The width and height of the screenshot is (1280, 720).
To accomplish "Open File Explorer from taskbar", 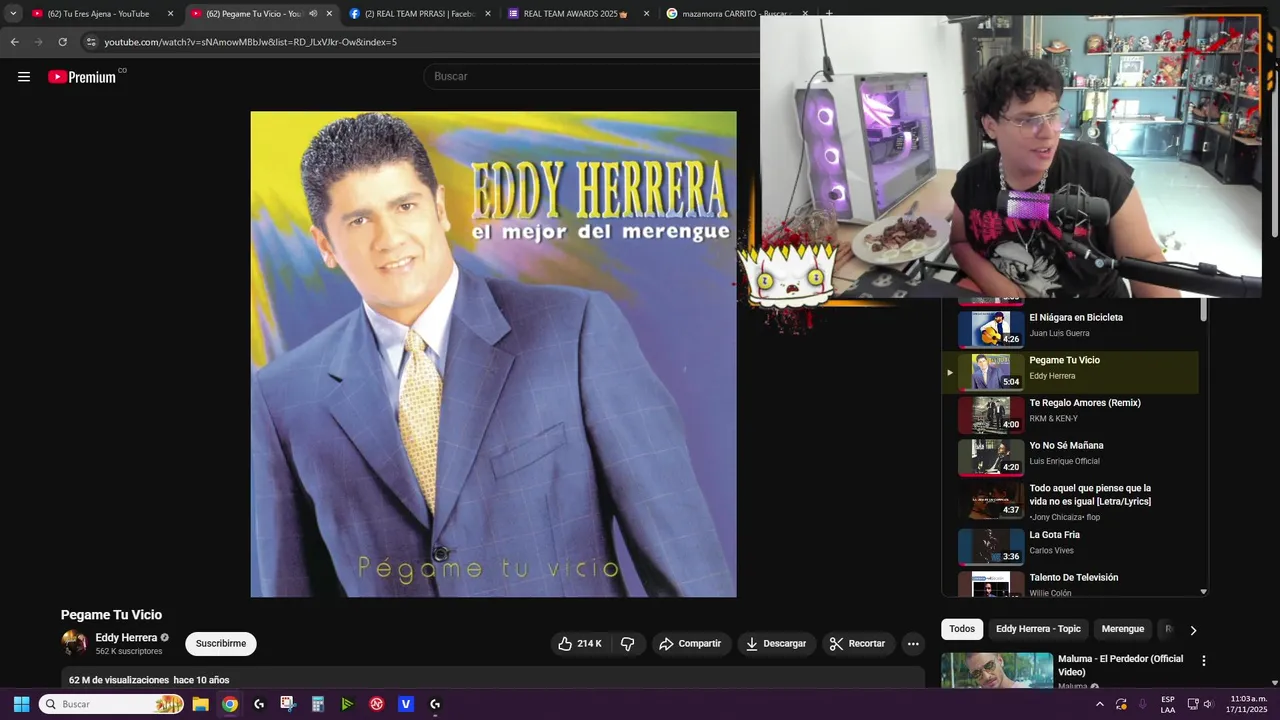I will pyautogui.click(x=200, y=704).
